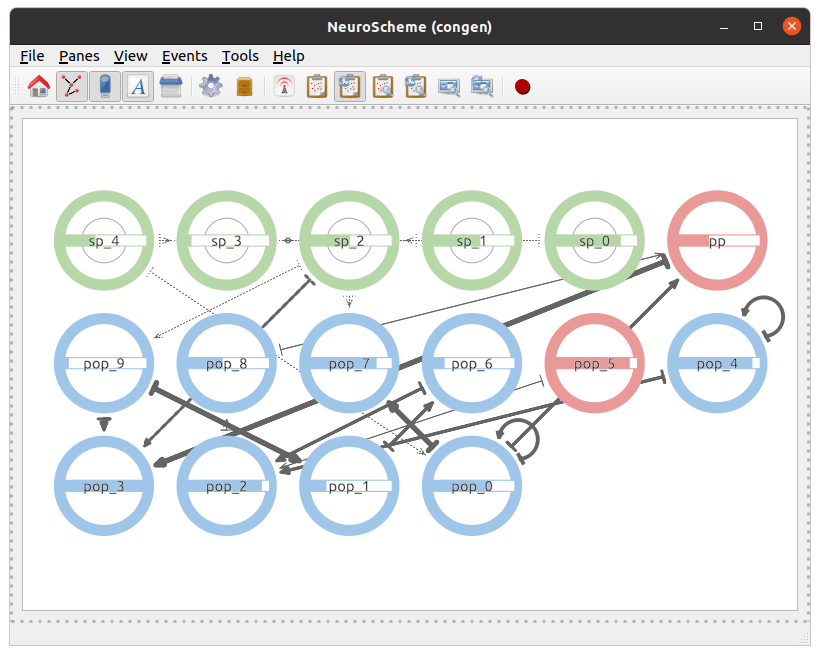820x655 pixels.
Task: Click the first clipboard scatter icon
Action: pos(317,87)
